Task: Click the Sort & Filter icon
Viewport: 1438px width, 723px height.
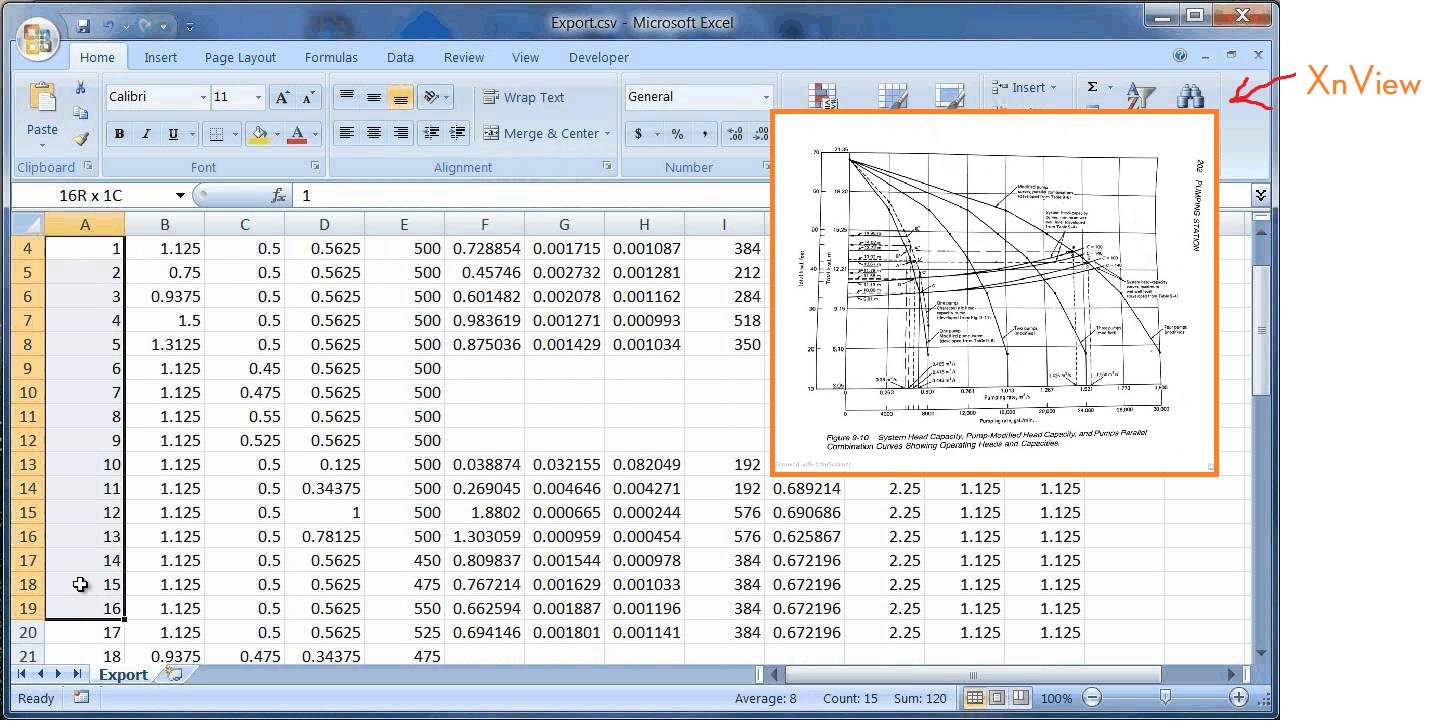Action: [x=1140, y=96]
